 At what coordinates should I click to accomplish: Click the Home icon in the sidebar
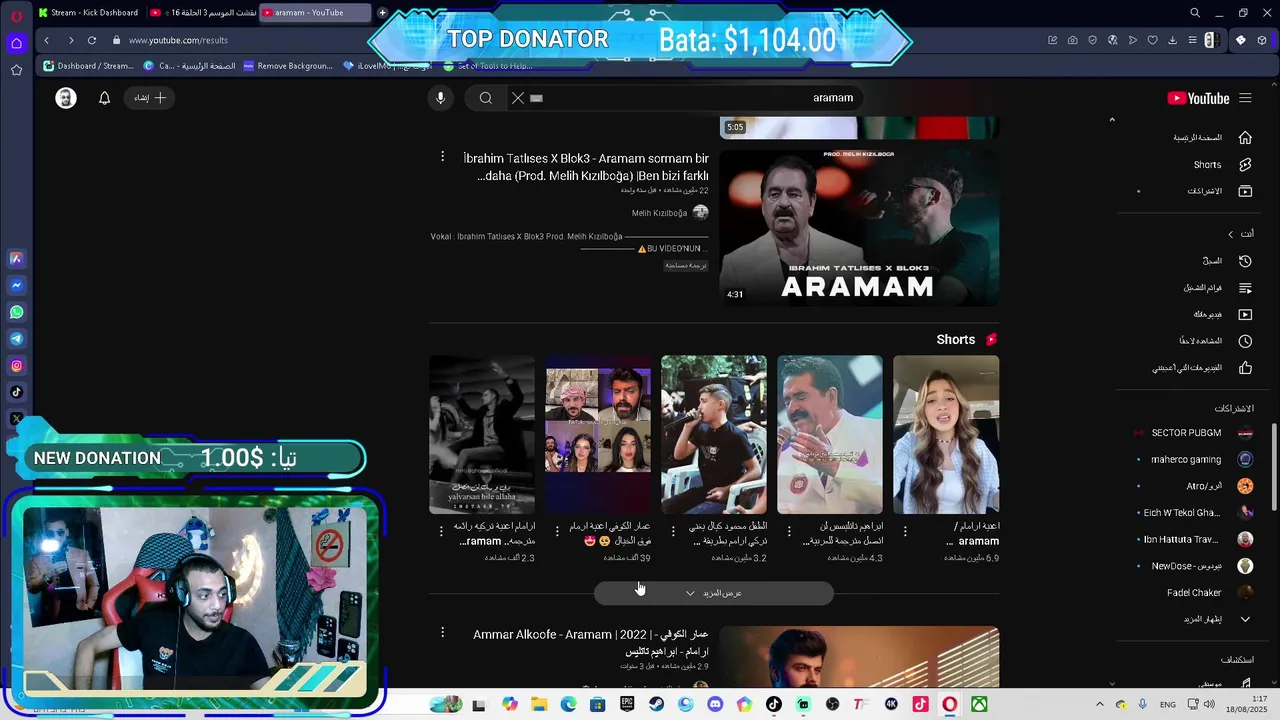tap(1245, 137)
